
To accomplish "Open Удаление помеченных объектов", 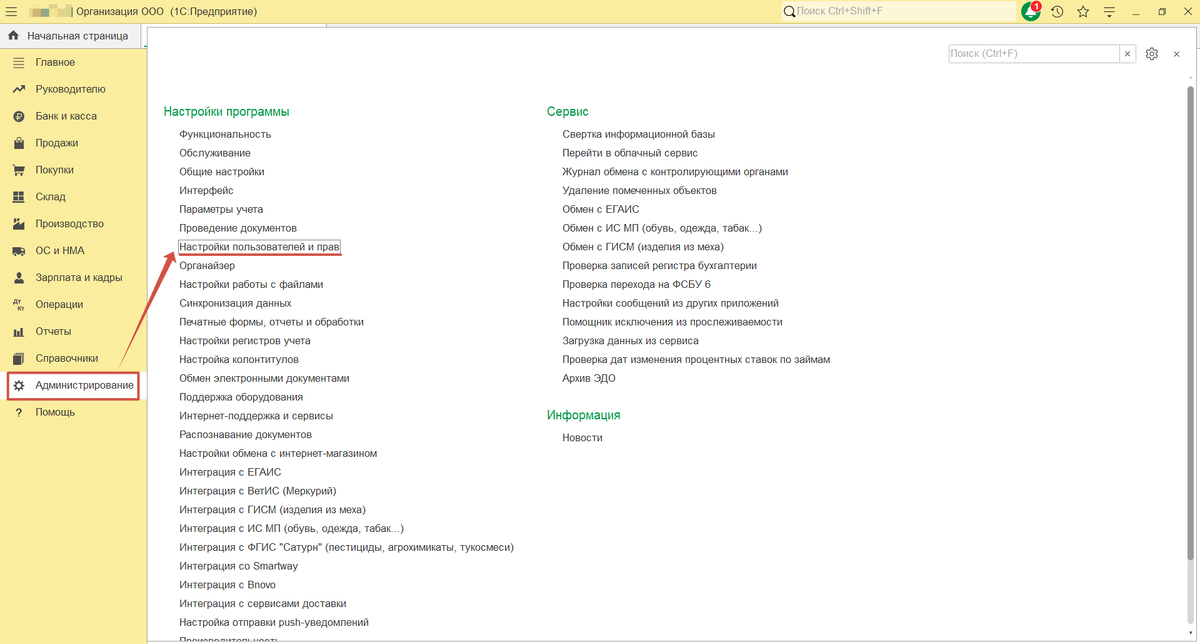I will 639,190.
